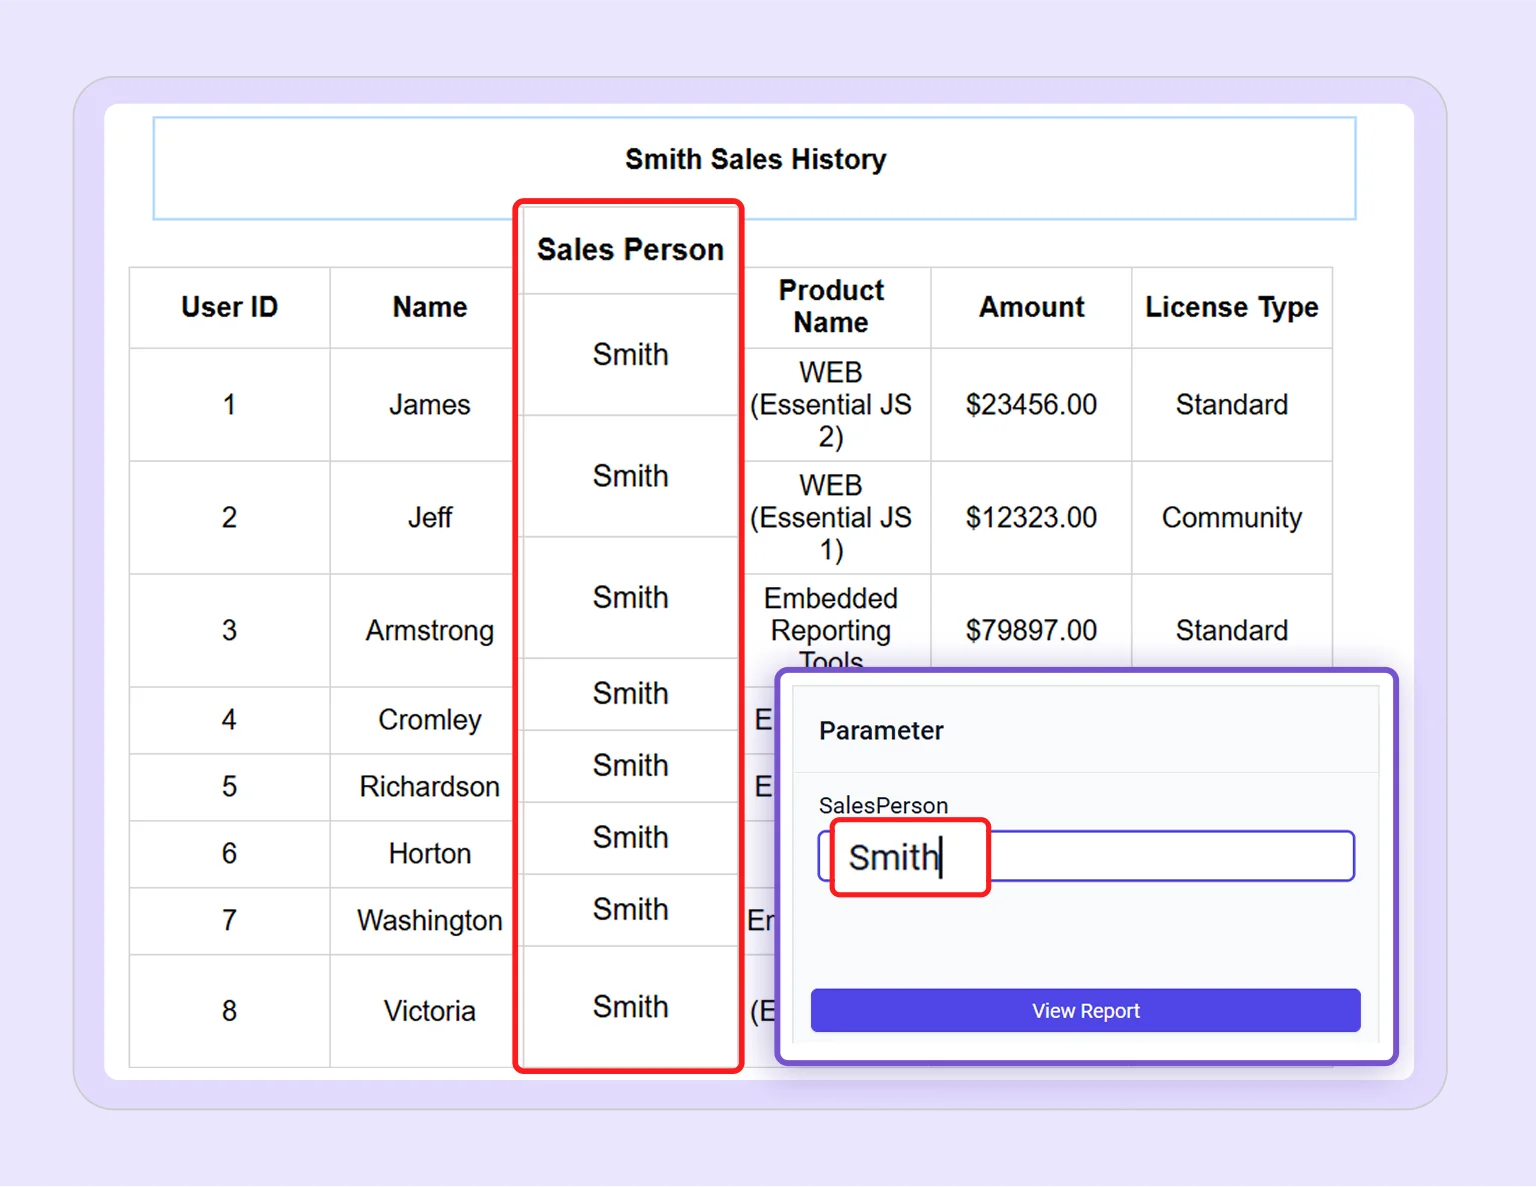Click the Sales Person column header
Viewport: 1536px width, 1187px height.
(x=629, y=249)
